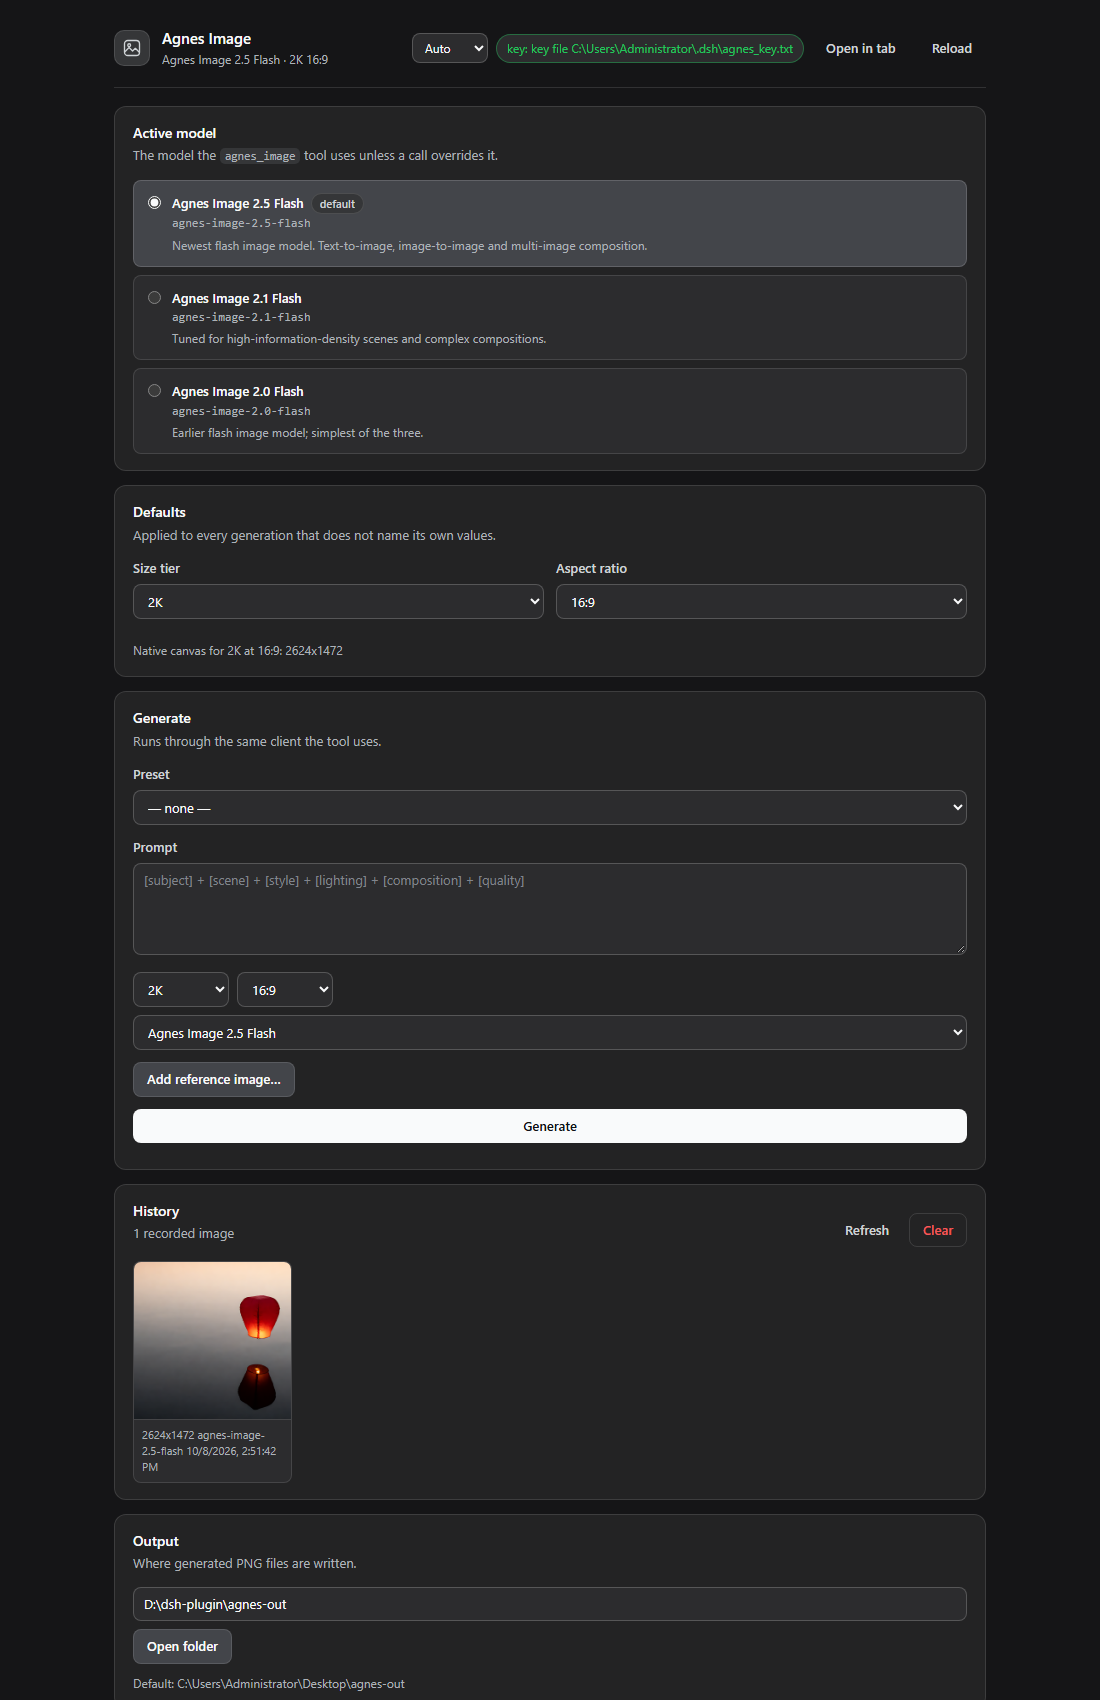Click the 'default' badge on 2.5 Flash
This screenshot has width=1100, height=1700.
click(x=337, y=204)
